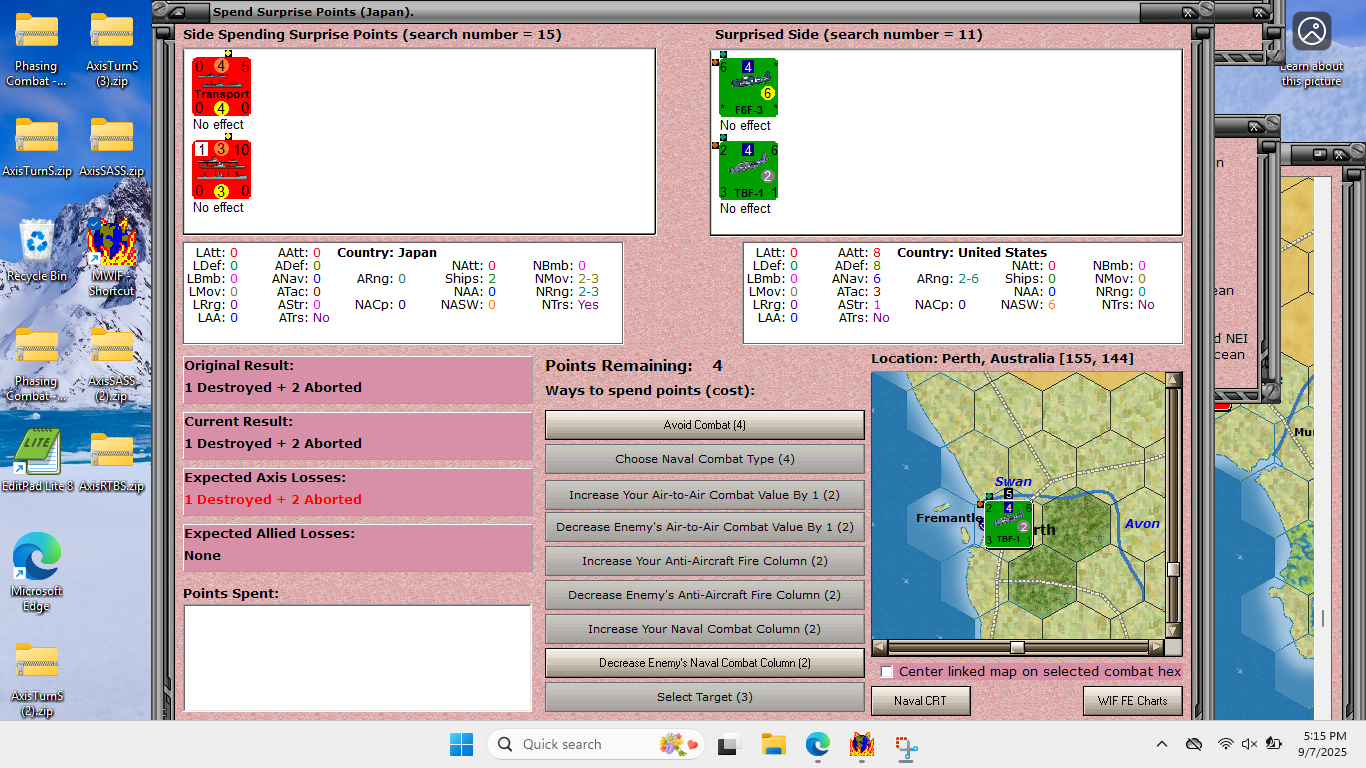
Task: Click the taskbar Quick search box
Action: tap(596, 744)
